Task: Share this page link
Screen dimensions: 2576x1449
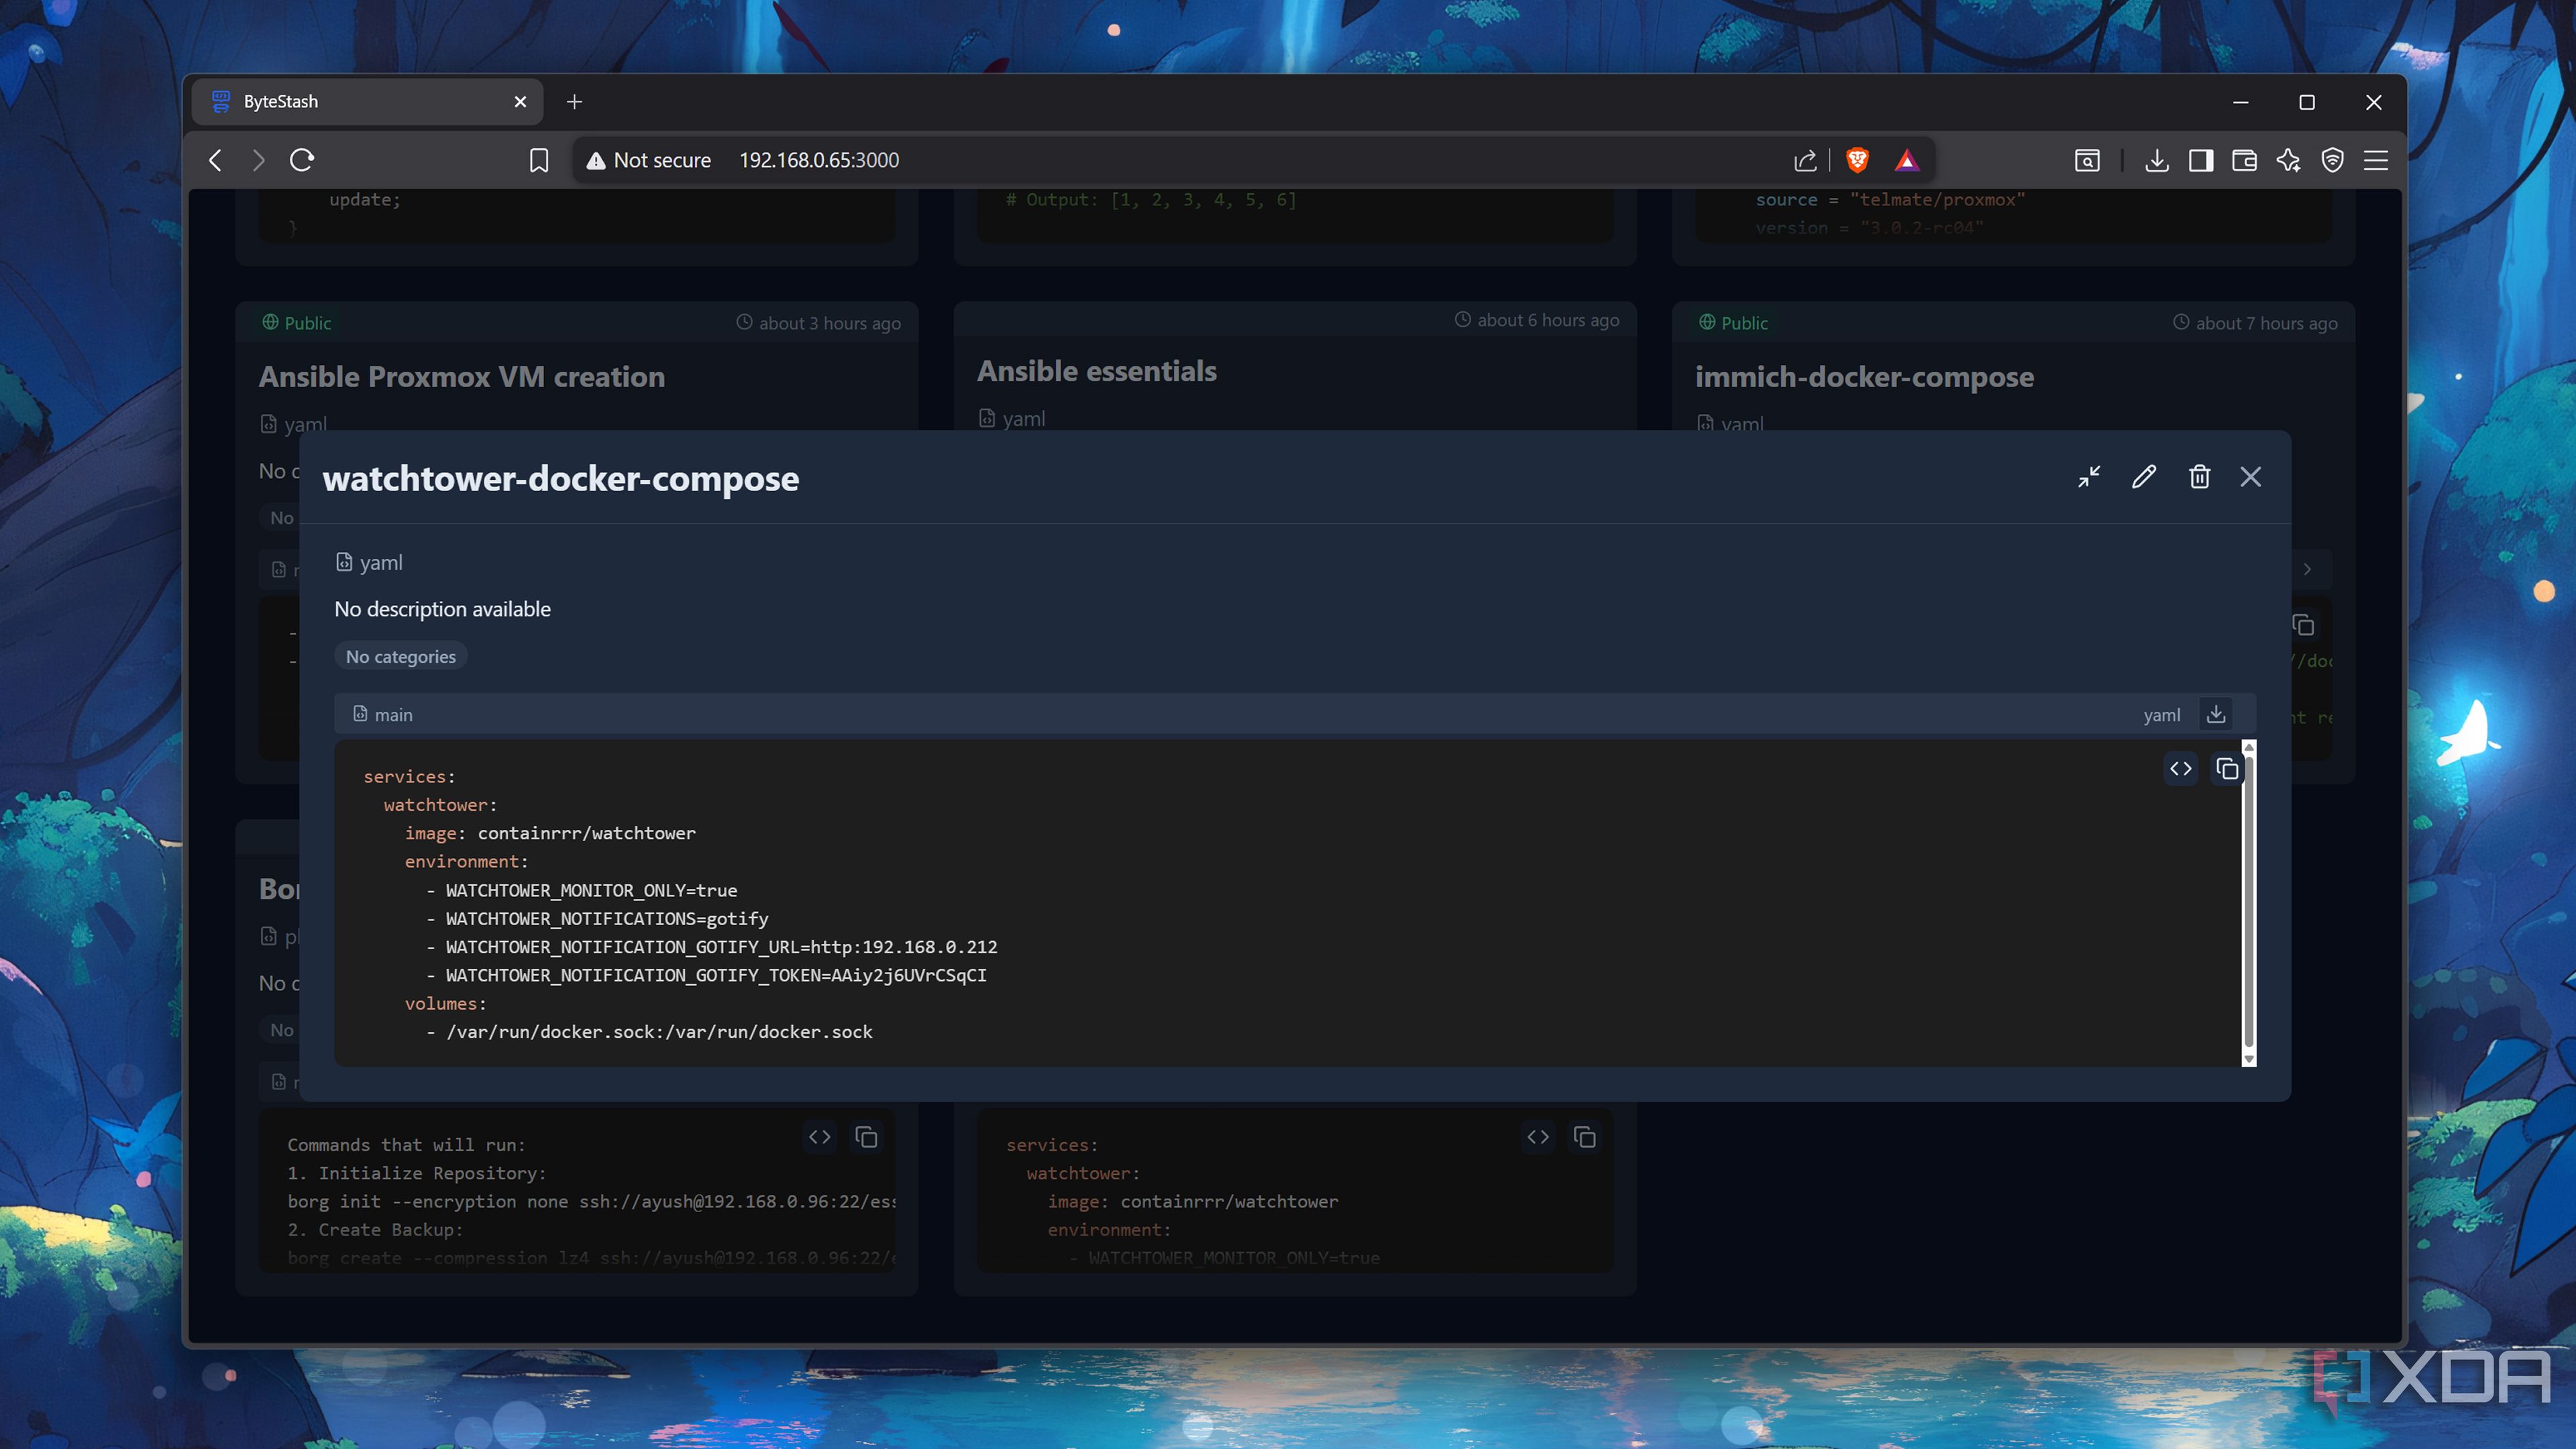Action: coord(1805,160)
